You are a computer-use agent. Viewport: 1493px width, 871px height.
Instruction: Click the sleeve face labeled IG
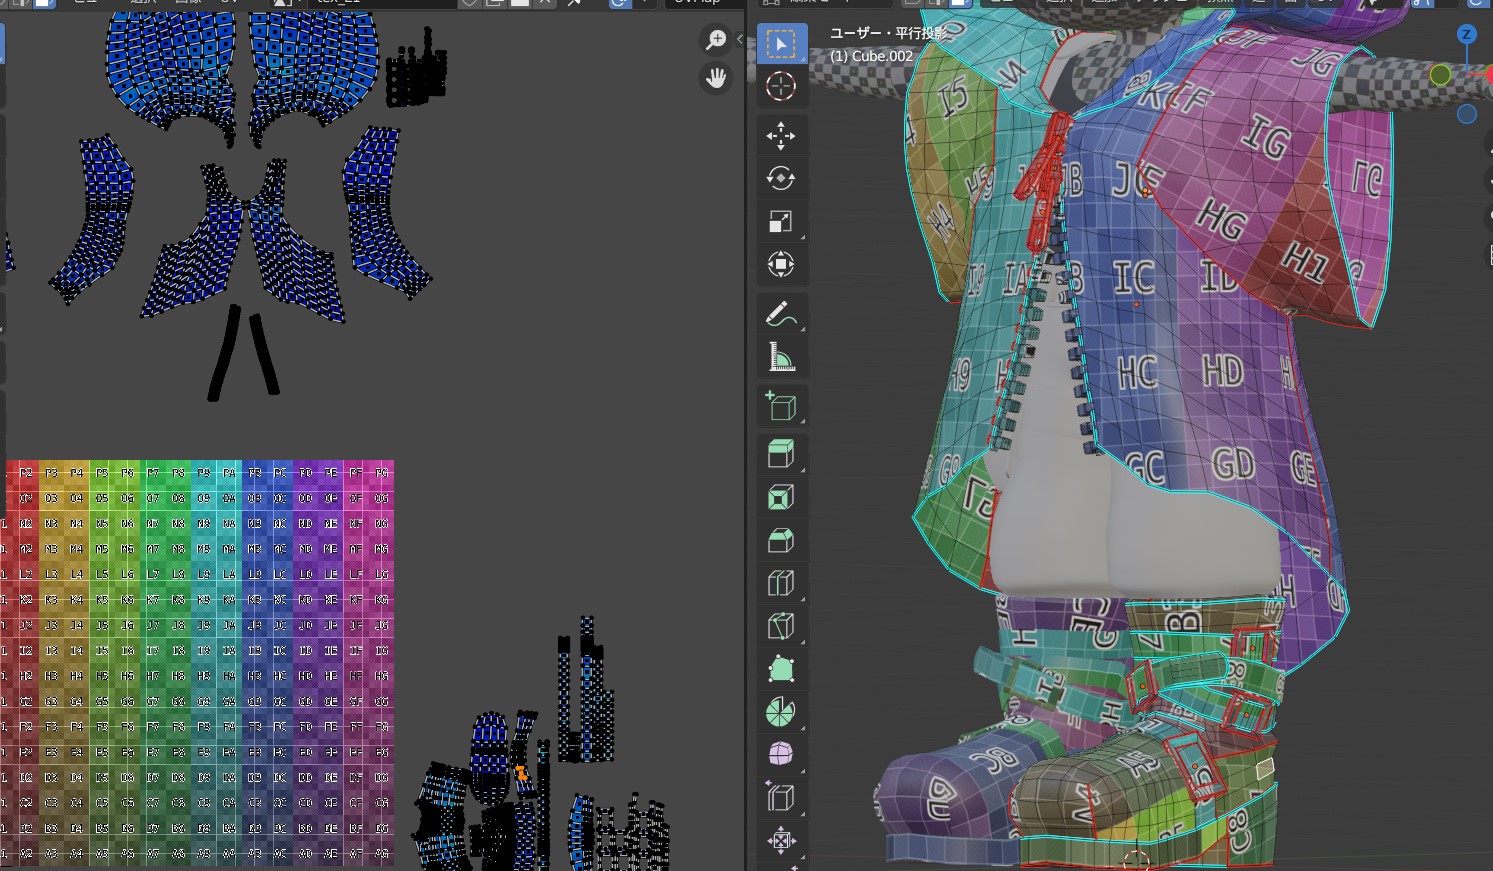[x=1266, y=137]
